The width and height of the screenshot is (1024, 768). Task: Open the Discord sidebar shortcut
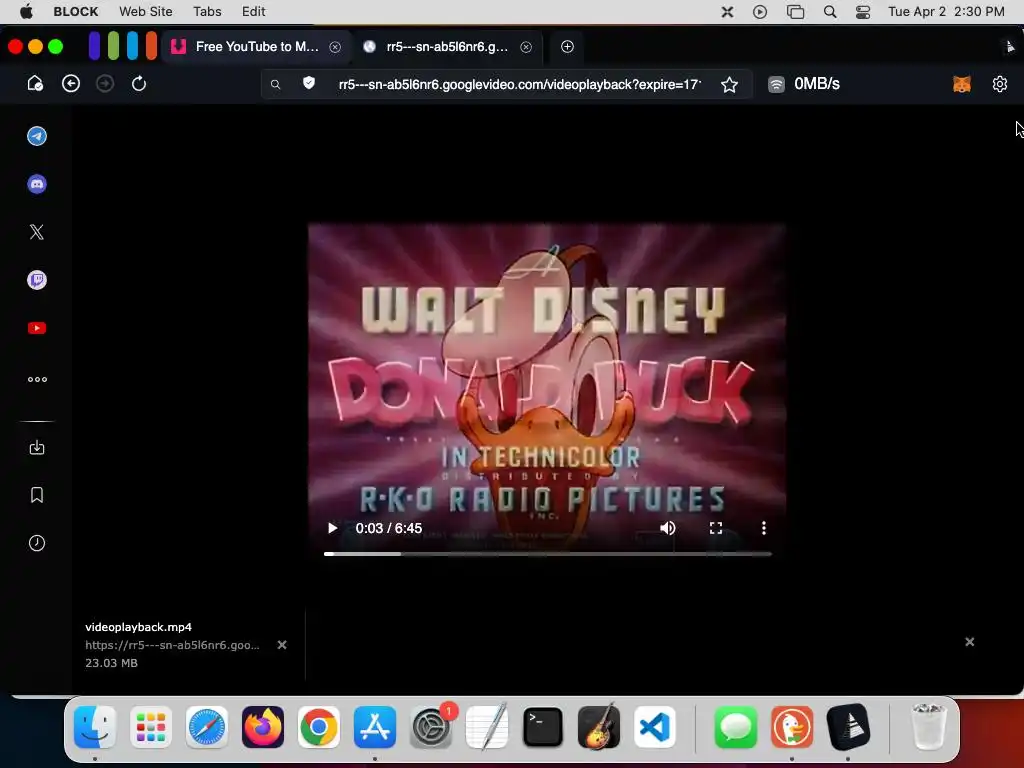pyautogui.click(x=37, y=184)
